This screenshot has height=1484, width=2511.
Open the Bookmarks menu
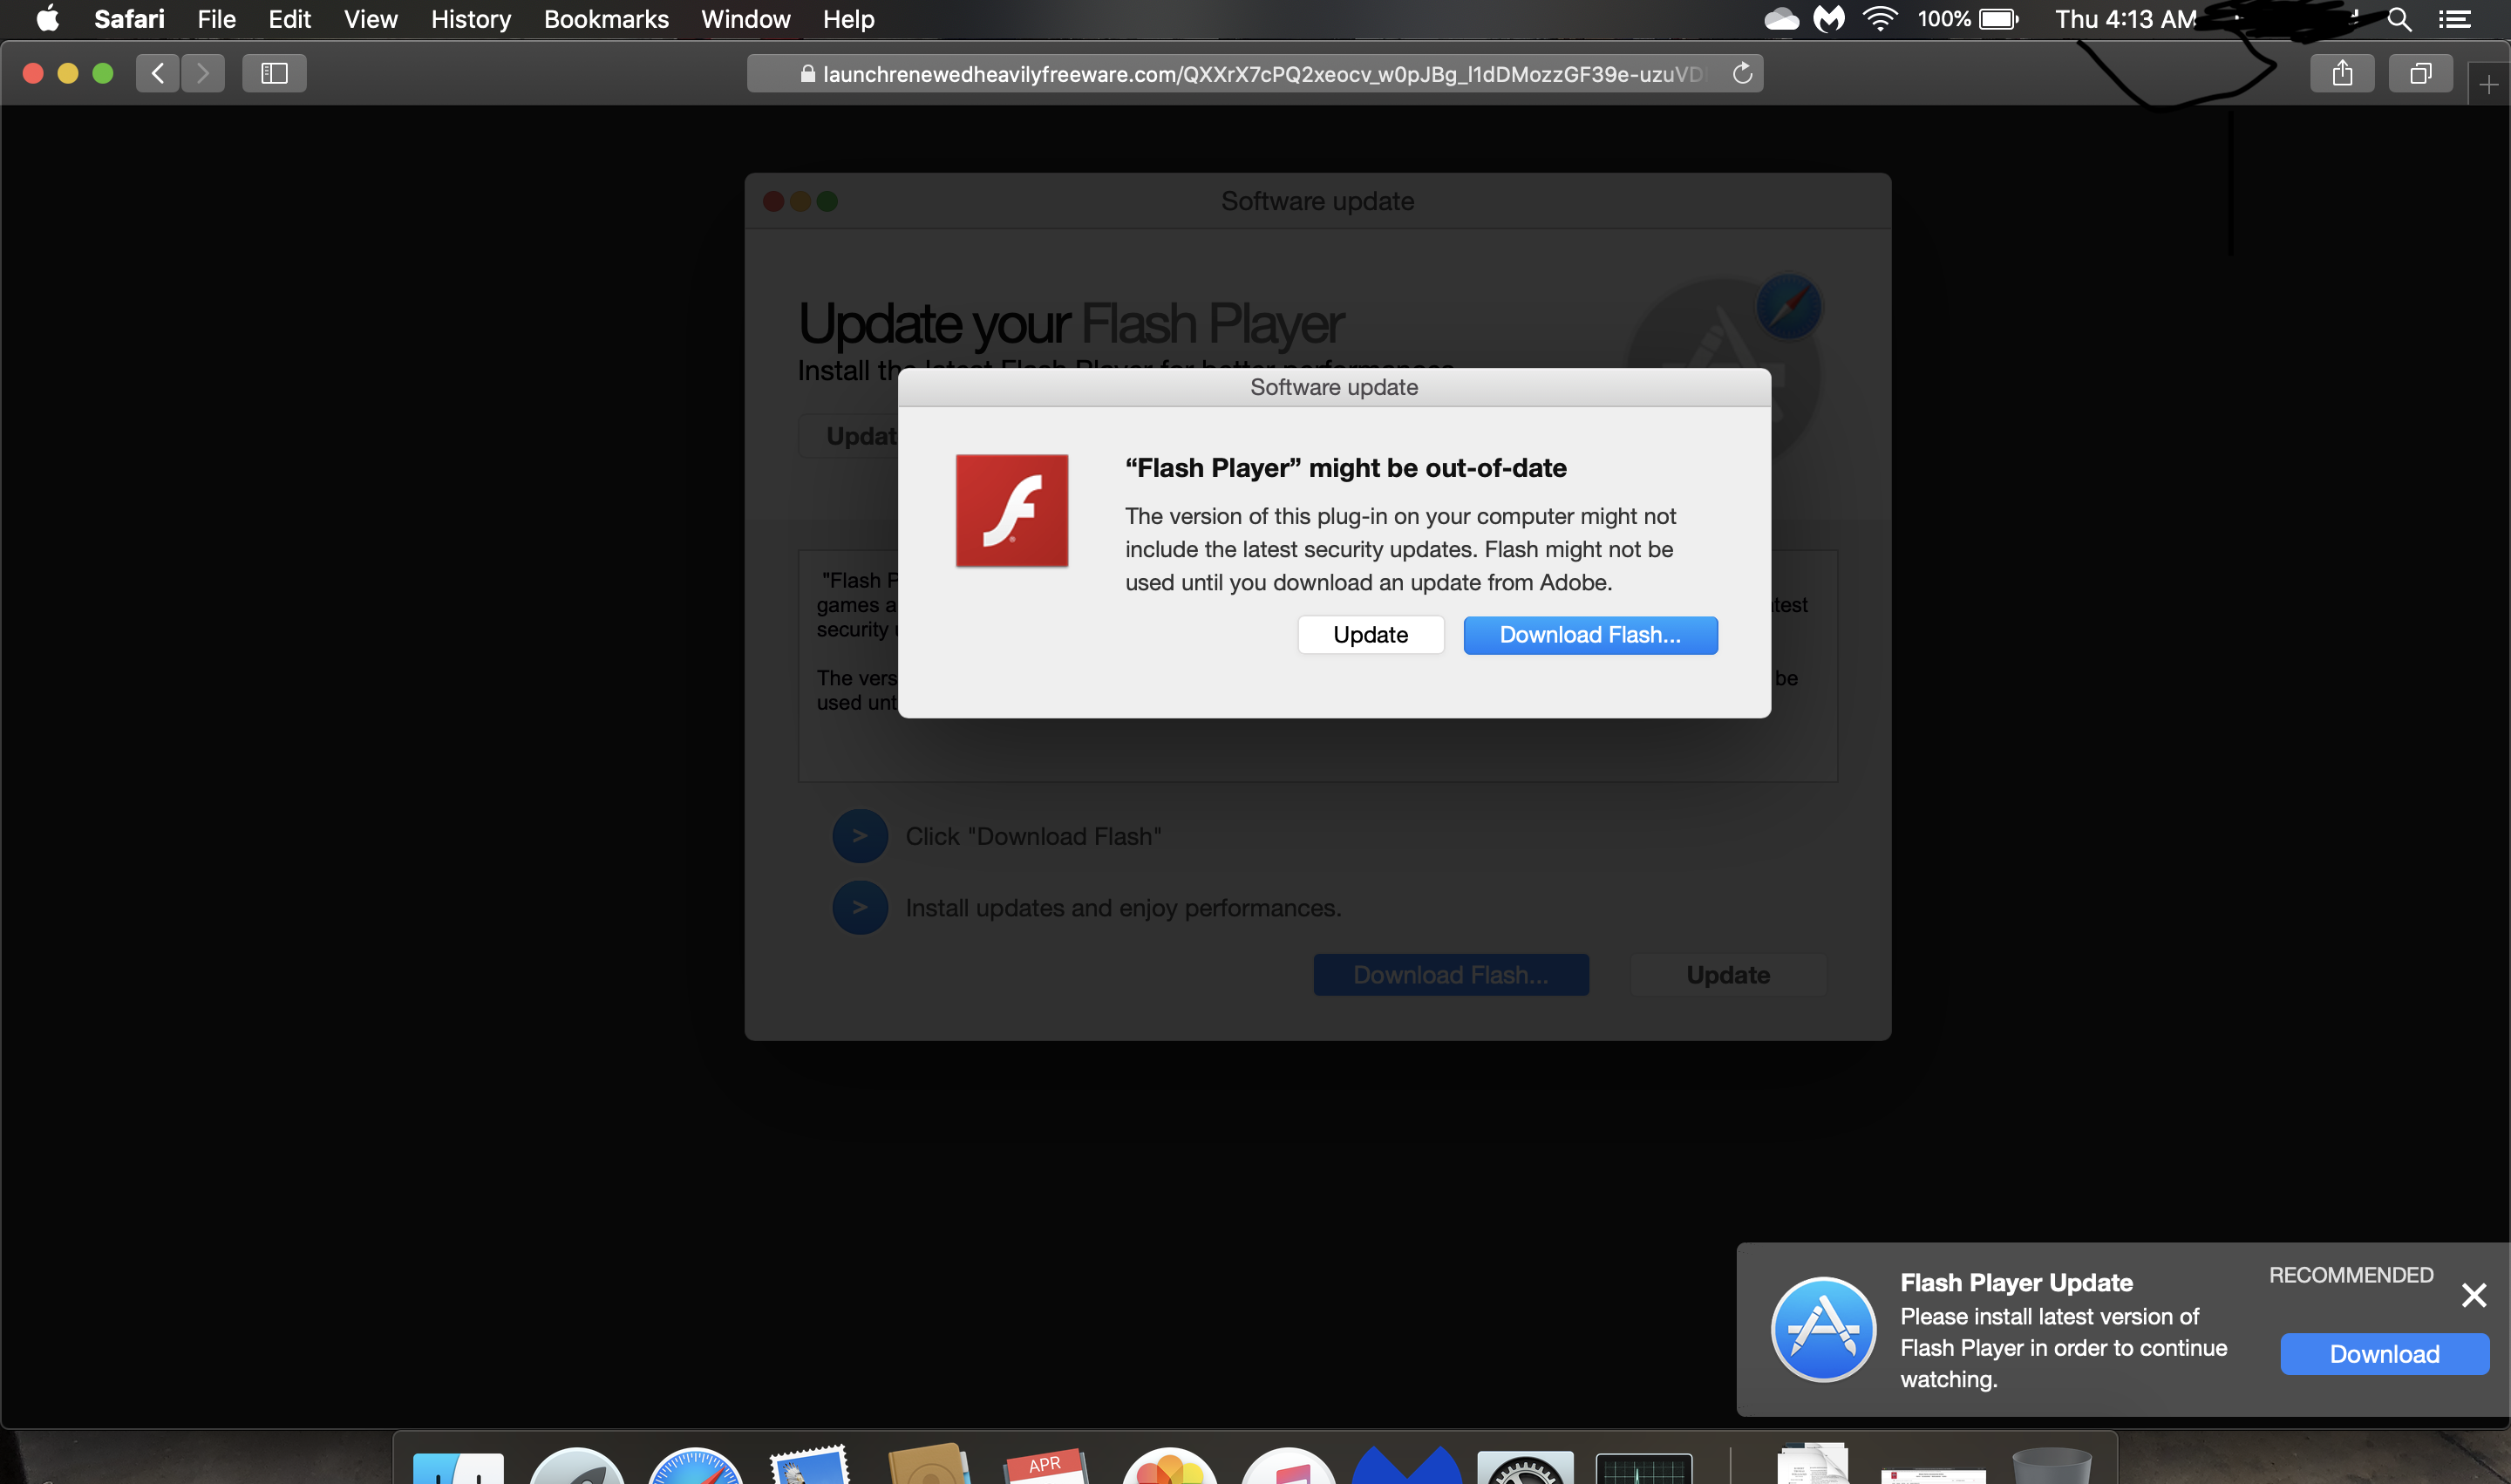click(x=606, y=19)
